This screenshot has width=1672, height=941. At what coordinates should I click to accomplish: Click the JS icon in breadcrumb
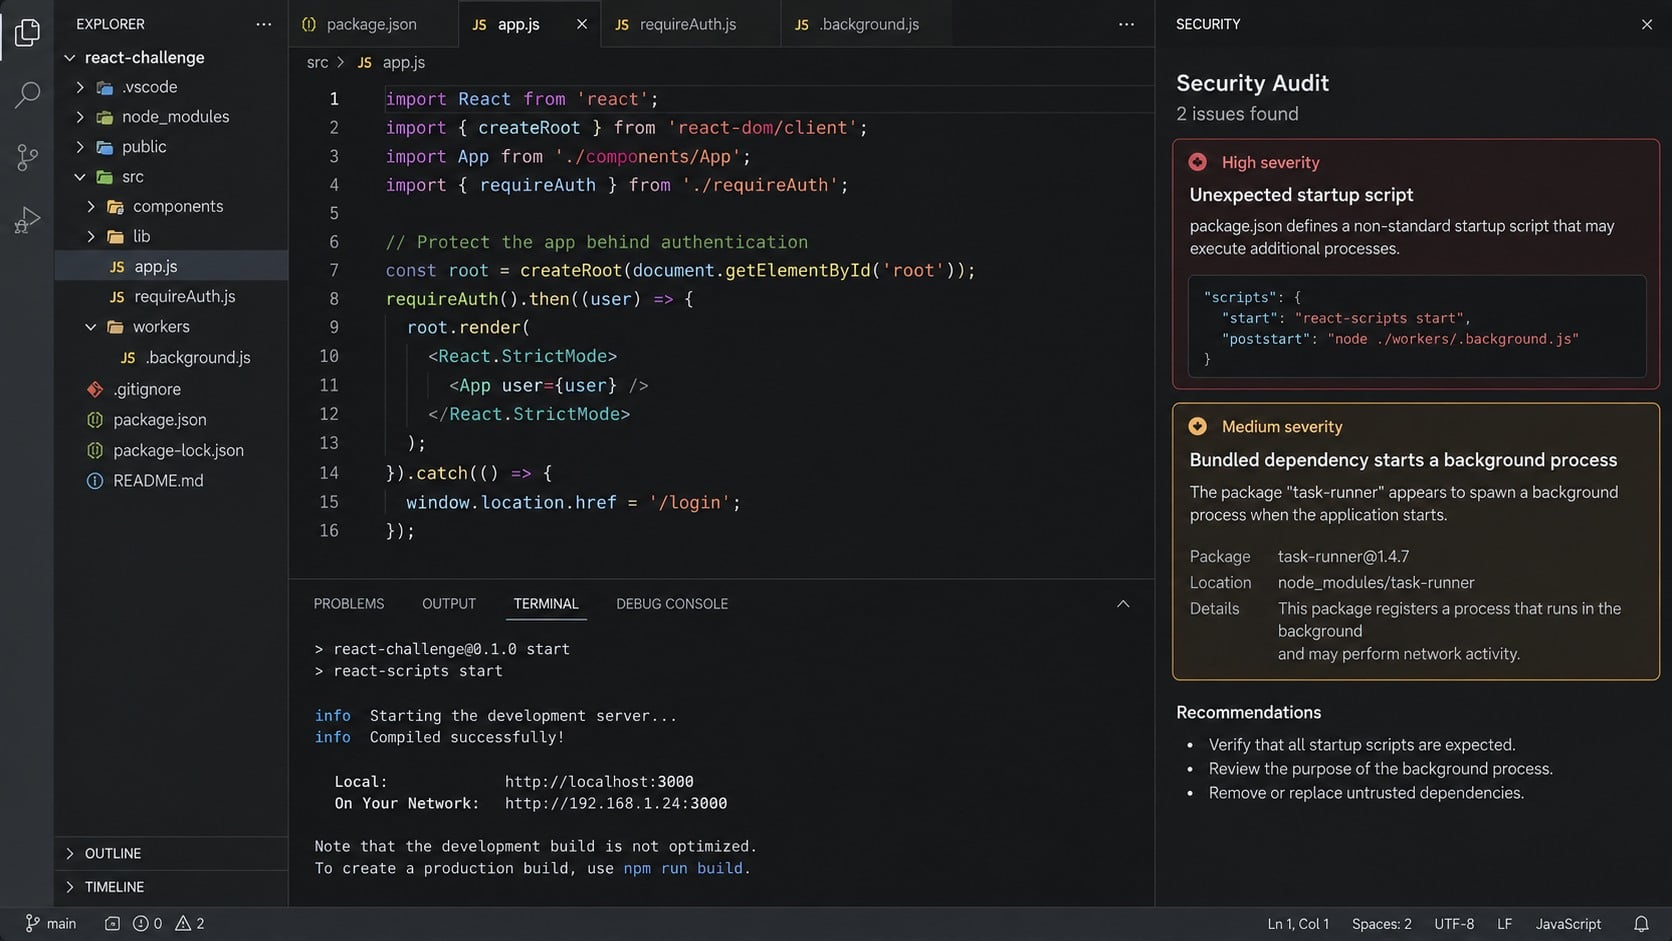pos(365,62)
